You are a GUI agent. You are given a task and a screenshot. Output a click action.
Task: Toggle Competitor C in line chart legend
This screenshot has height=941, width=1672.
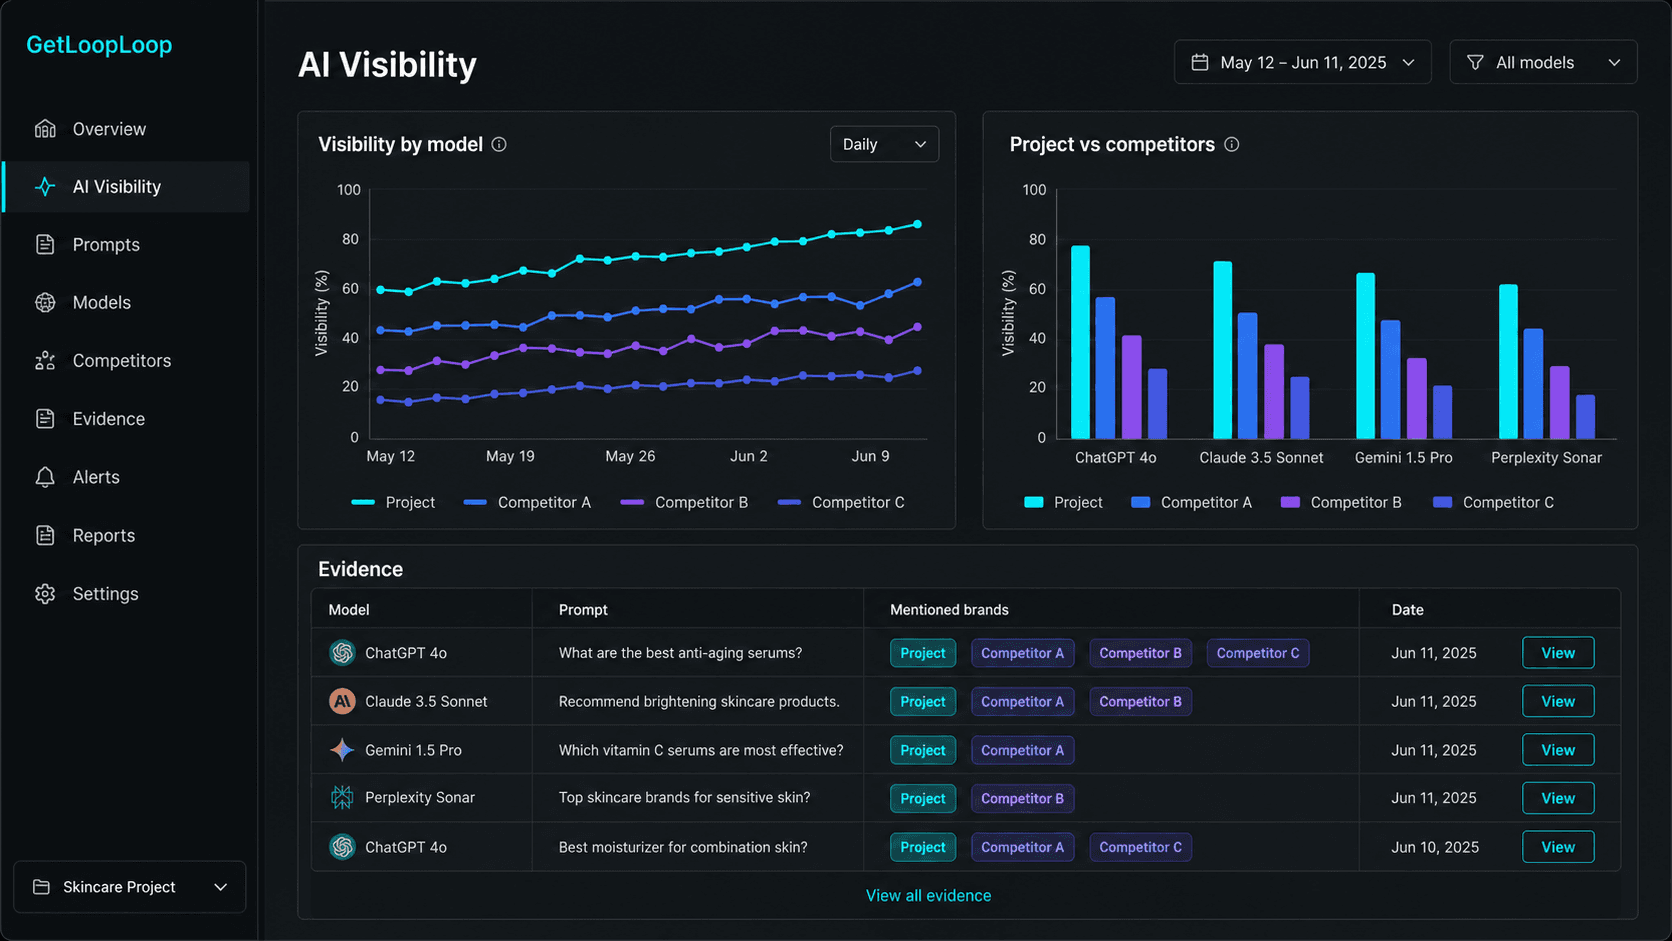[841, 502]
